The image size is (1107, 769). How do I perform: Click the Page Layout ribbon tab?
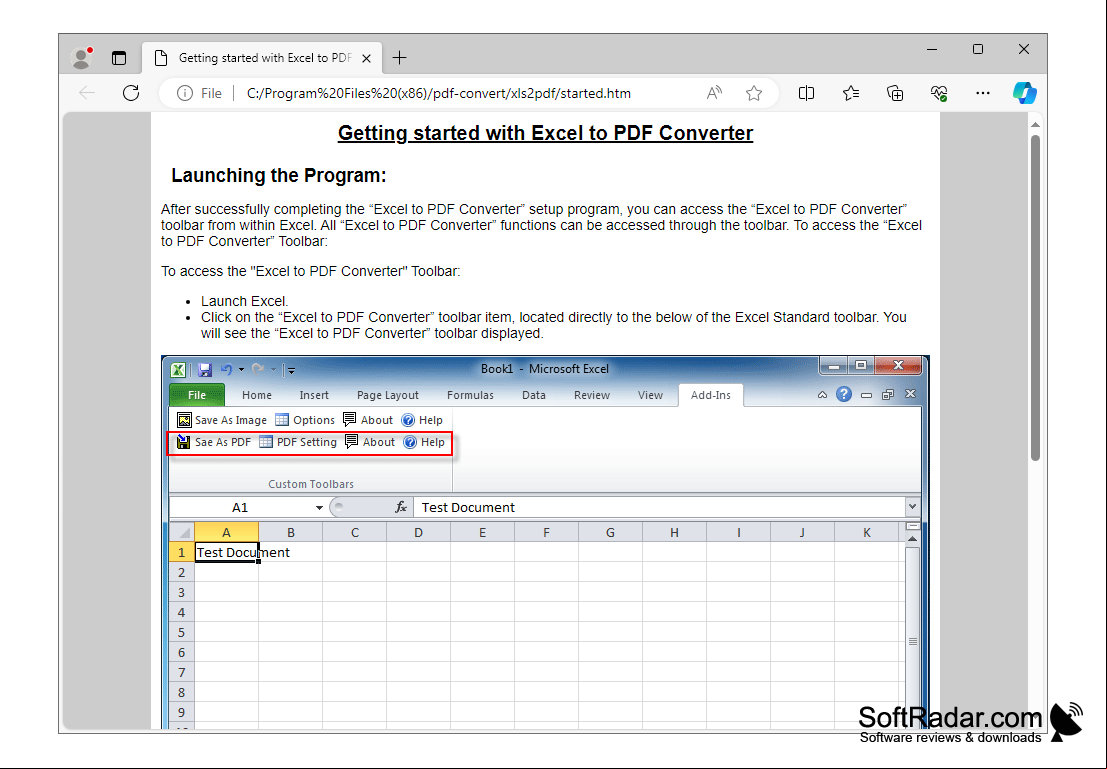(x=388, y=395)
